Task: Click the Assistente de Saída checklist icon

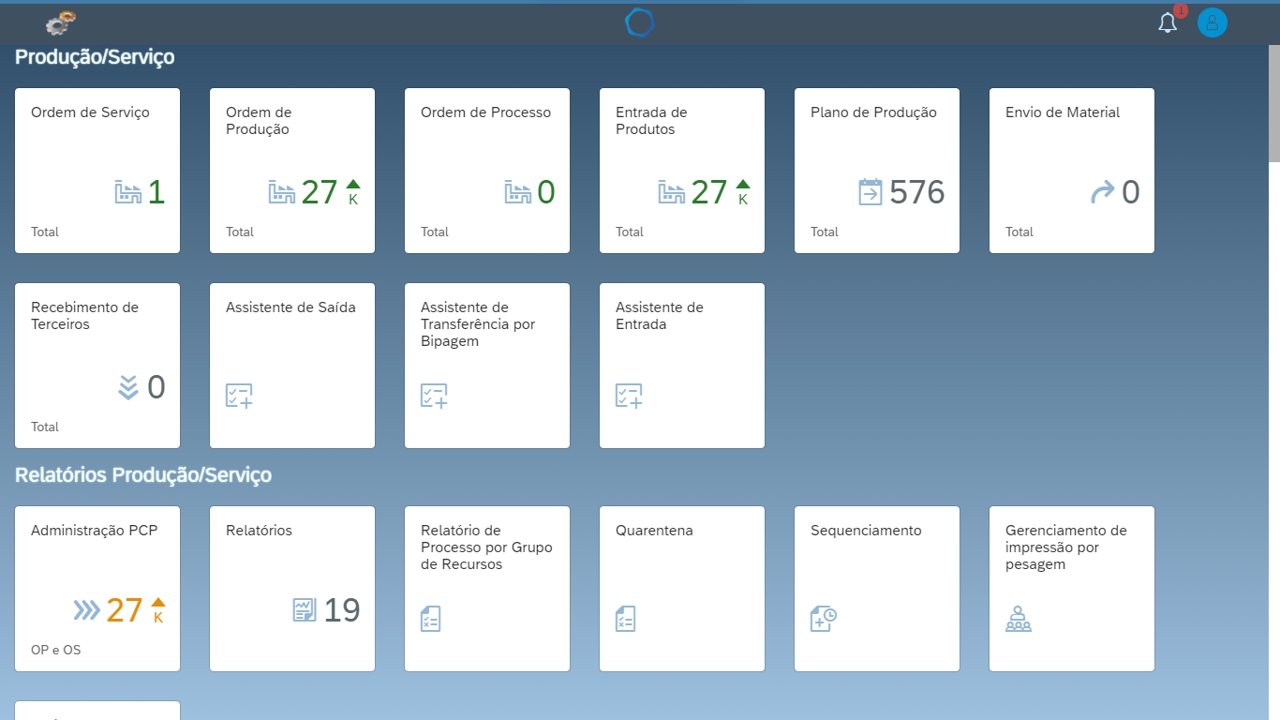Action: click(x=239, y=396)
